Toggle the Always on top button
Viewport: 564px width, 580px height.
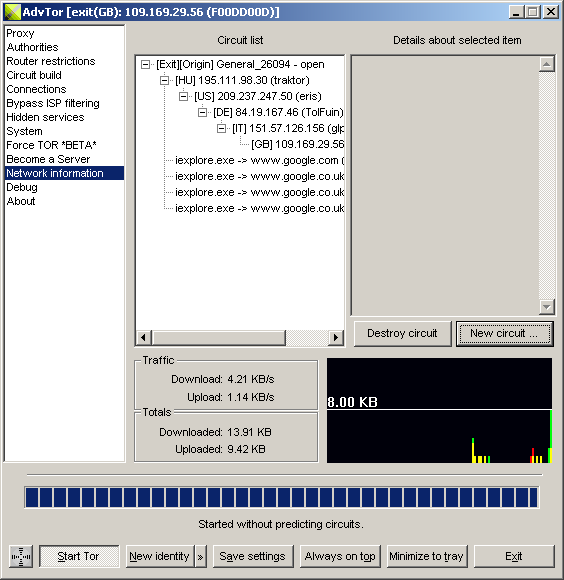(340, 556)
